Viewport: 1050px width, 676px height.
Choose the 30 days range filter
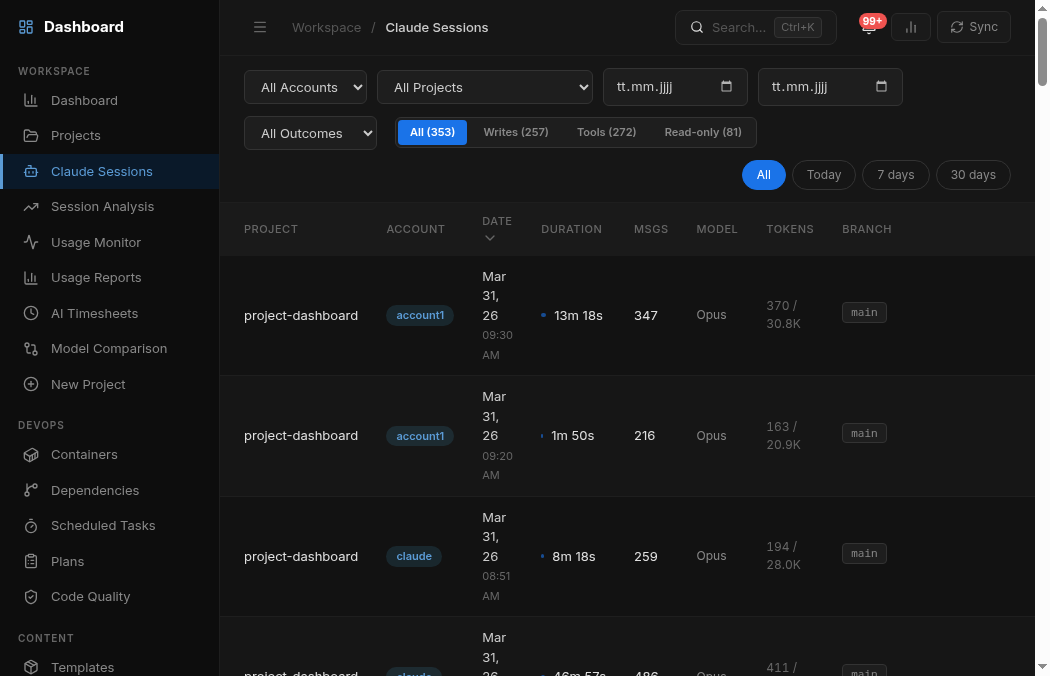pyautogui.click(x=972, y=175)
